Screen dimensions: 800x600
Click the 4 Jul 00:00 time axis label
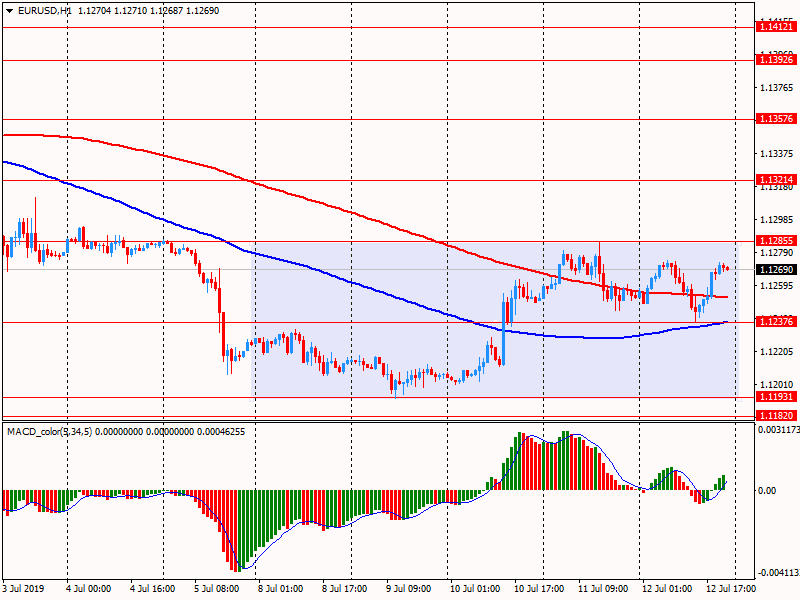pos(89,588)
